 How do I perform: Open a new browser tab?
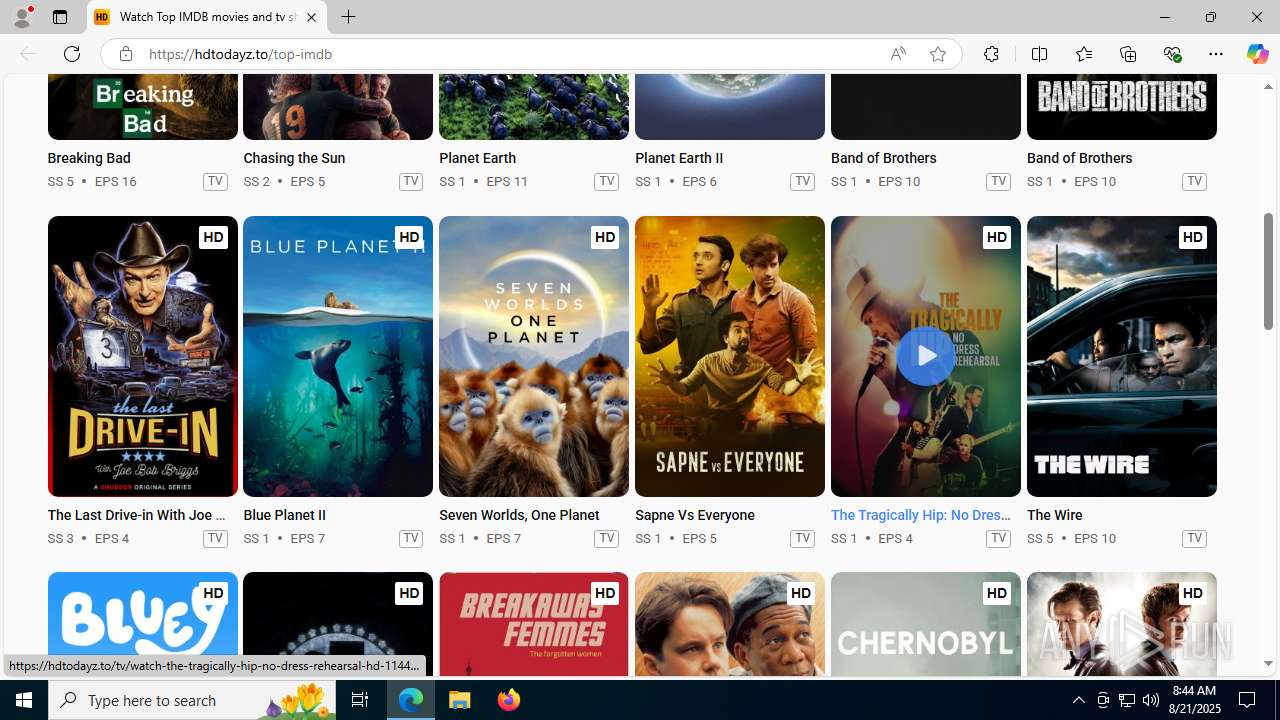[348, 17]
